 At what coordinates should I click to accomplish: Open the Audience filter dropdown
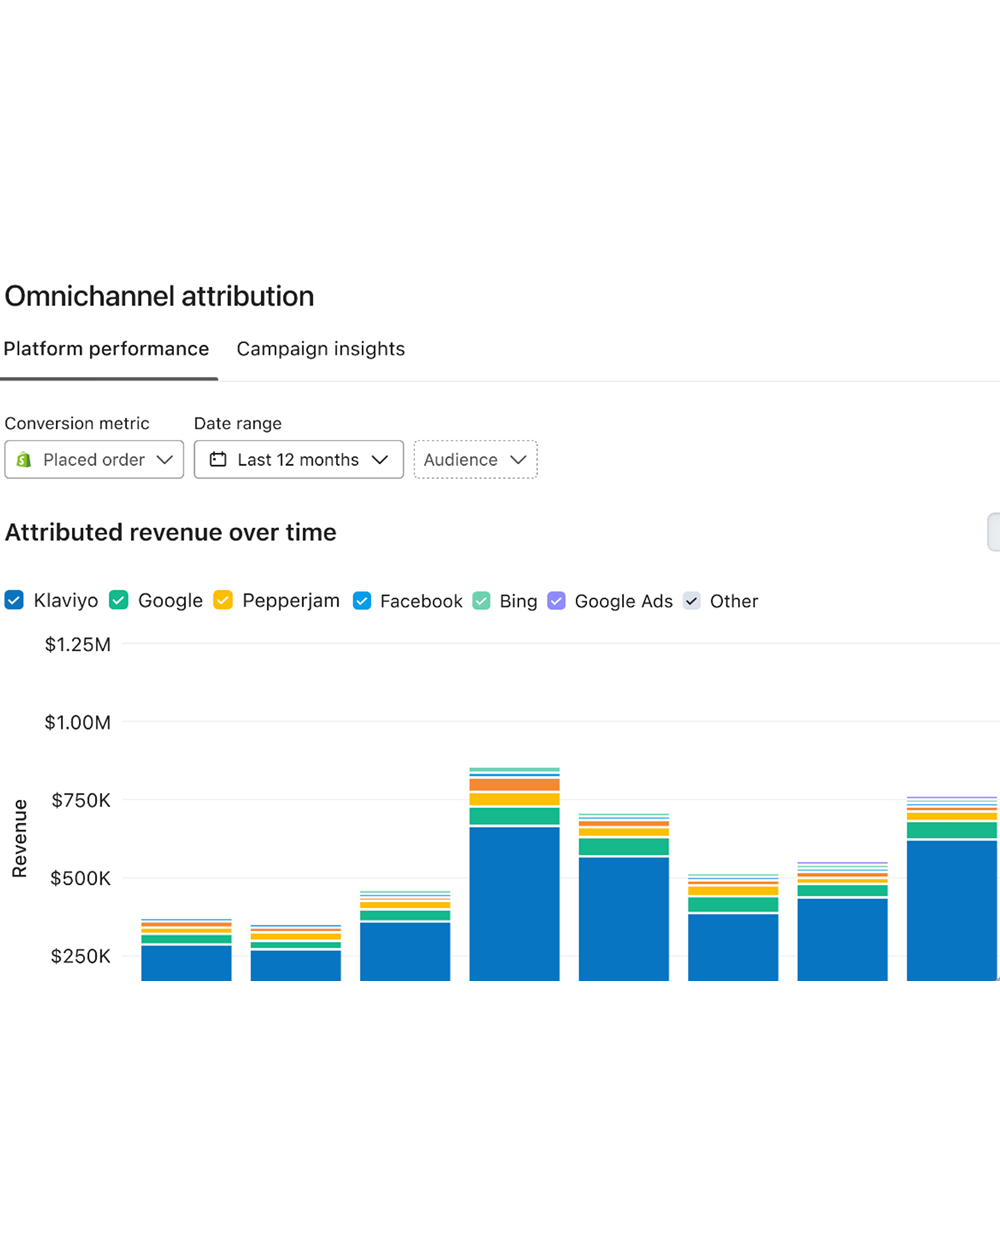(476, 460)
